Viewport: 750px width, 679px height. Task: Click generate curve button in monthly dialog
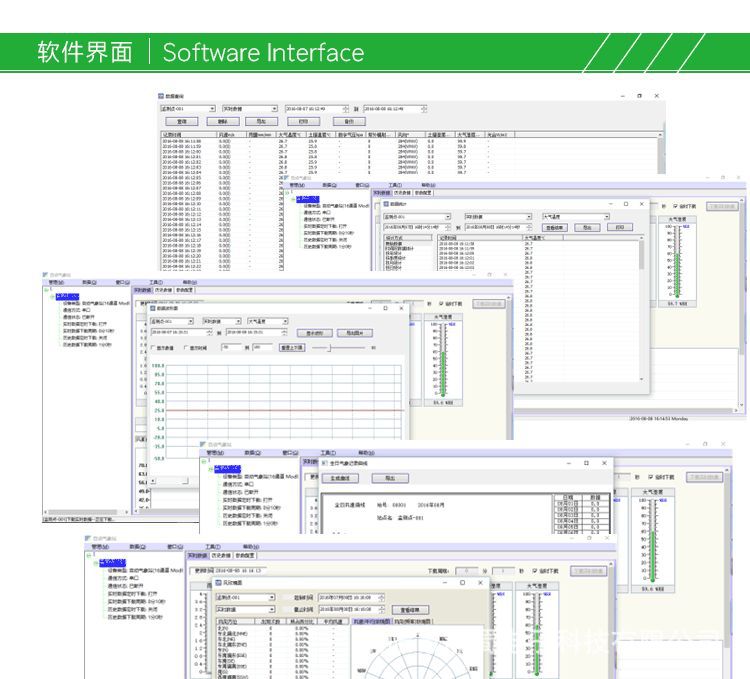[340, 478]
